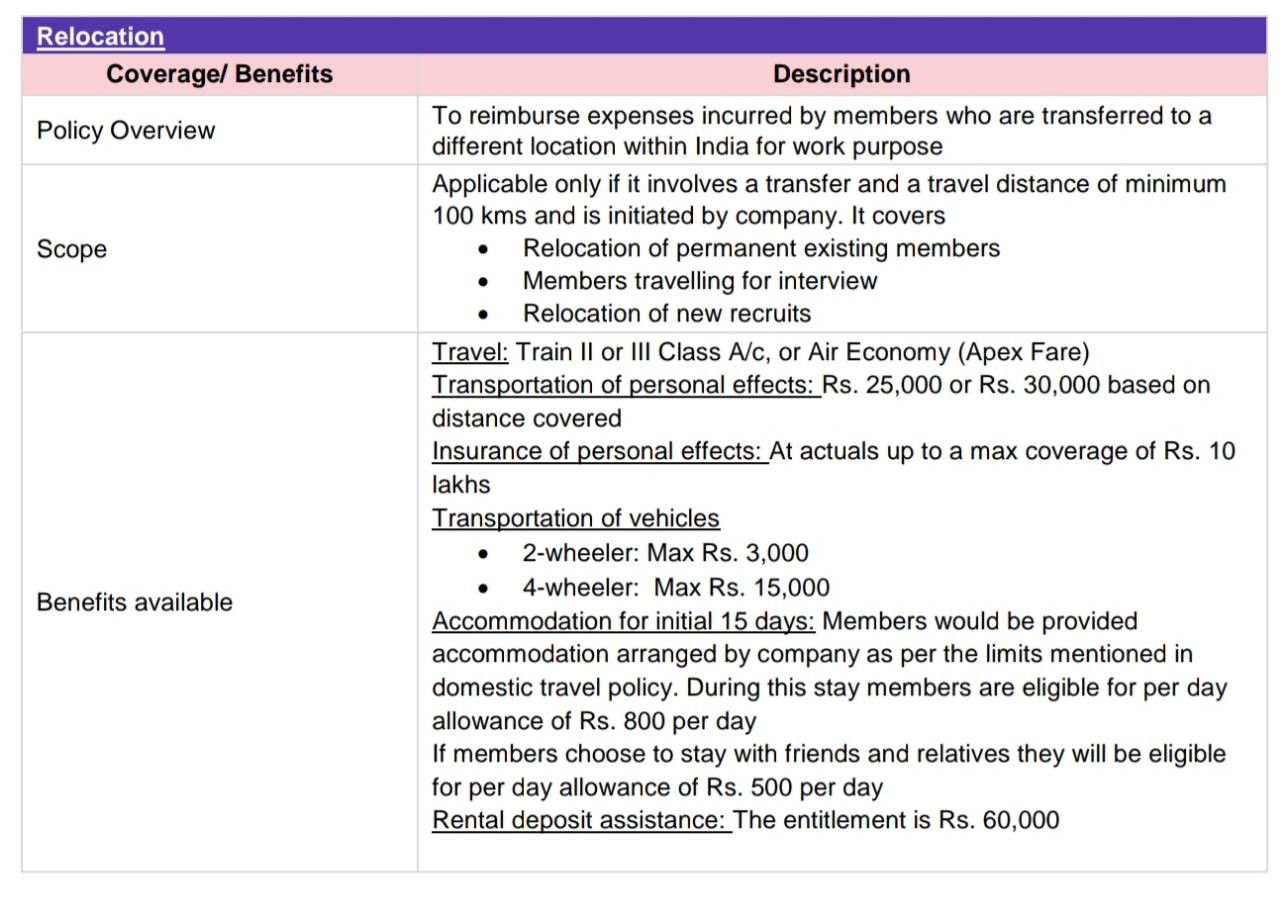
Task: Click the Benefits available row label
Action: [135, 602]
